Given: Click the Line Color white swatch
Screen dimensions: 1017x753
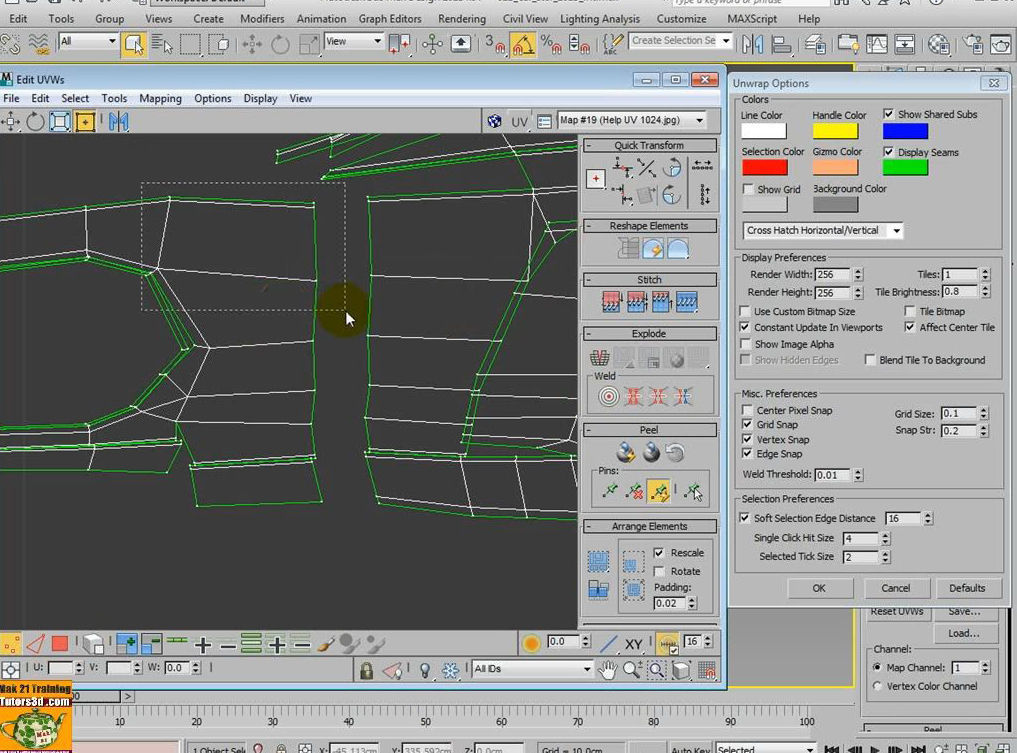Looking at the screenshot, I should point(764,130).
